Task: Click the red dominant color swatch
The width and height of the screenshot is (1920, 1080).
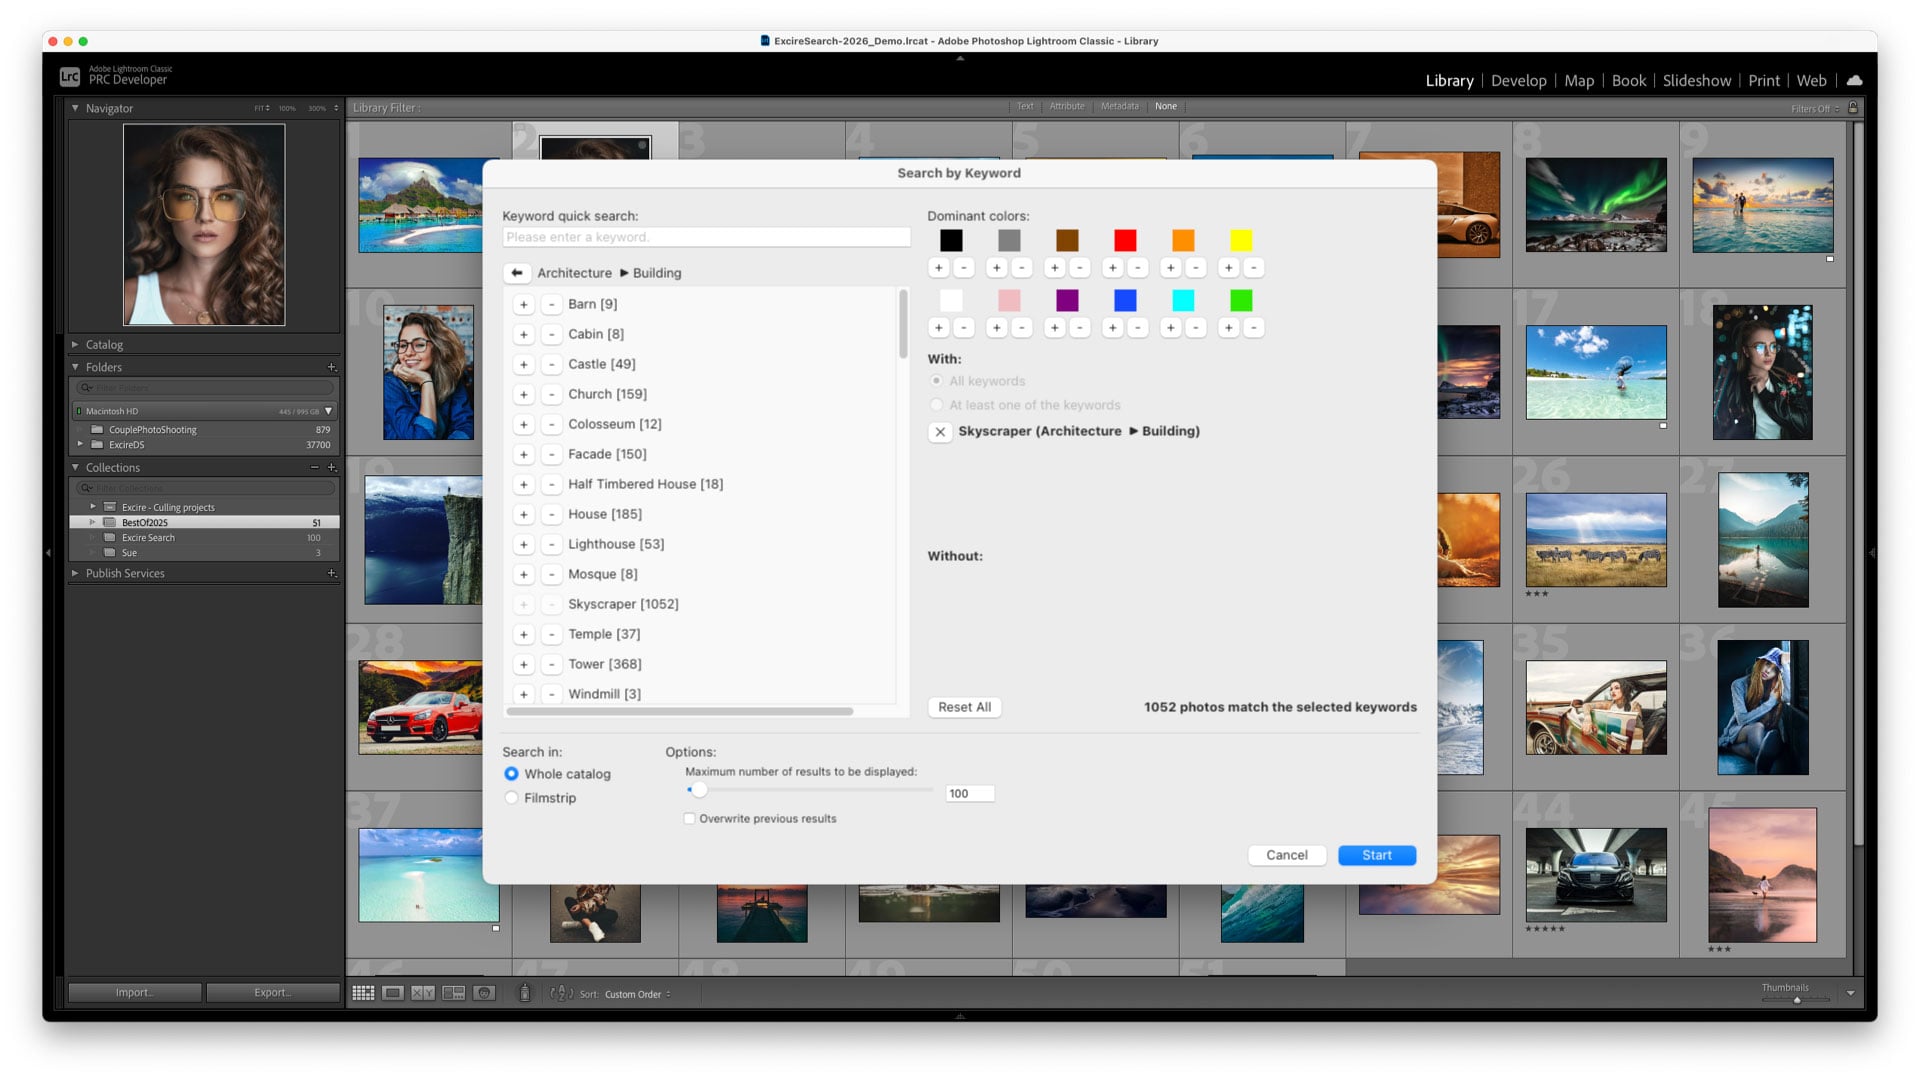Action: 1125,240
